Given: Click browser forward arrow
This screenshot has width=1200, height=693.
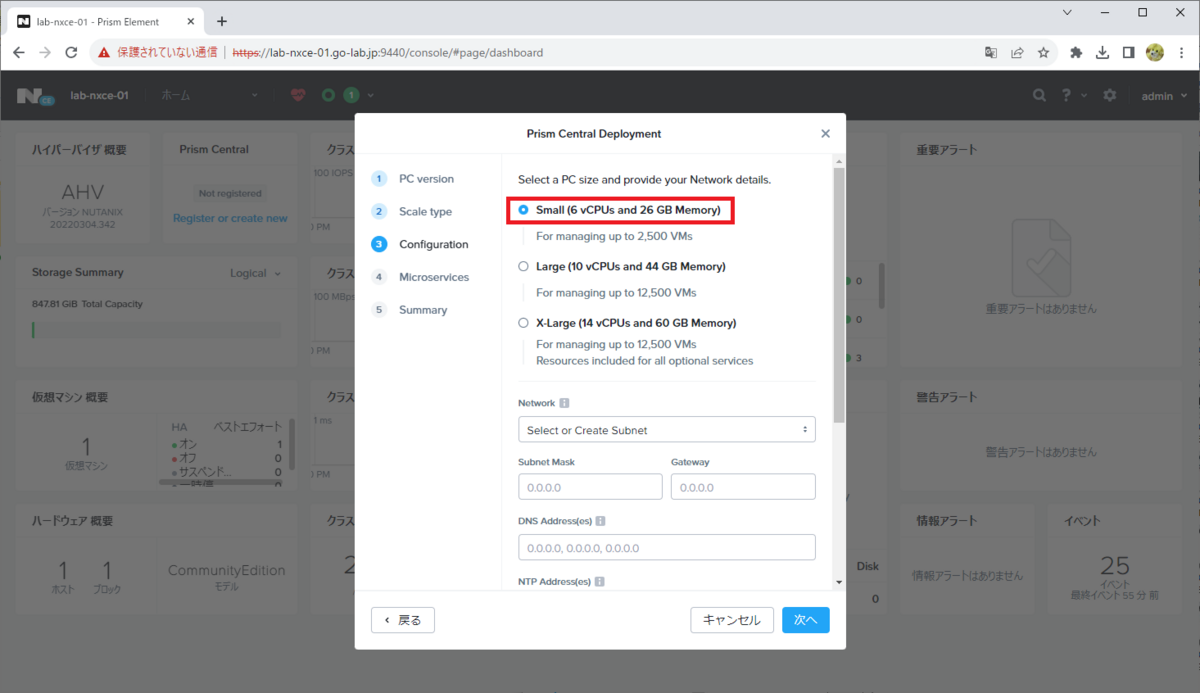Looking at the screenshot, I should click(45, 52).
